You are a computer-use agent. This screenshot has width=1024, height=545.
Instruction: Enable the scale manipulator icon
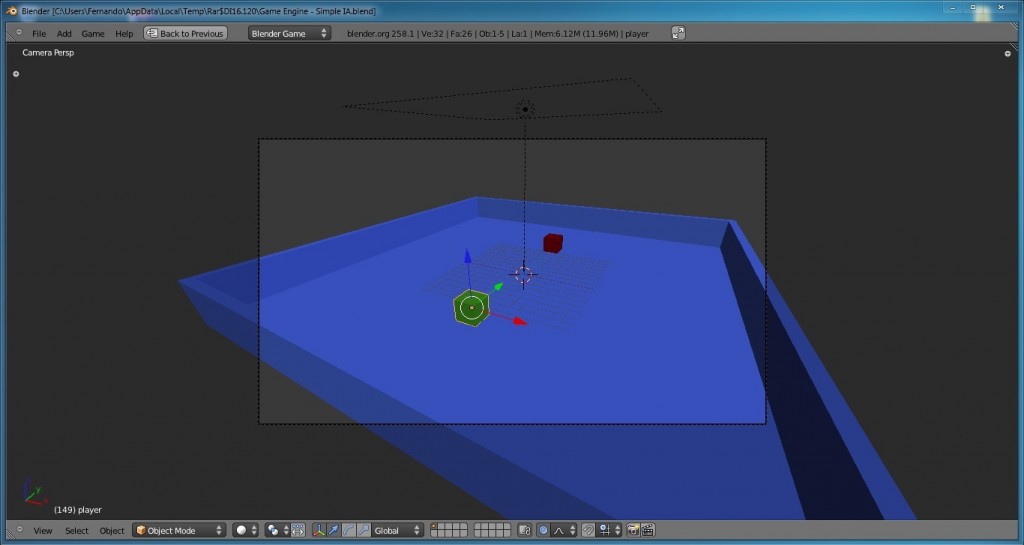(364, 531)
